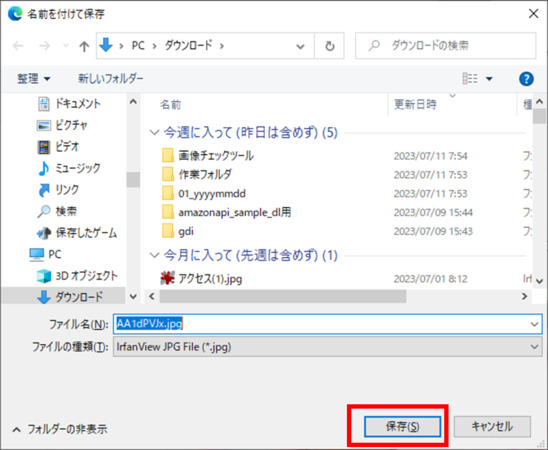The width and height of the screenshot is (548, 450).
Task: Change the view layout icon
Action: [x=470, y=79]
